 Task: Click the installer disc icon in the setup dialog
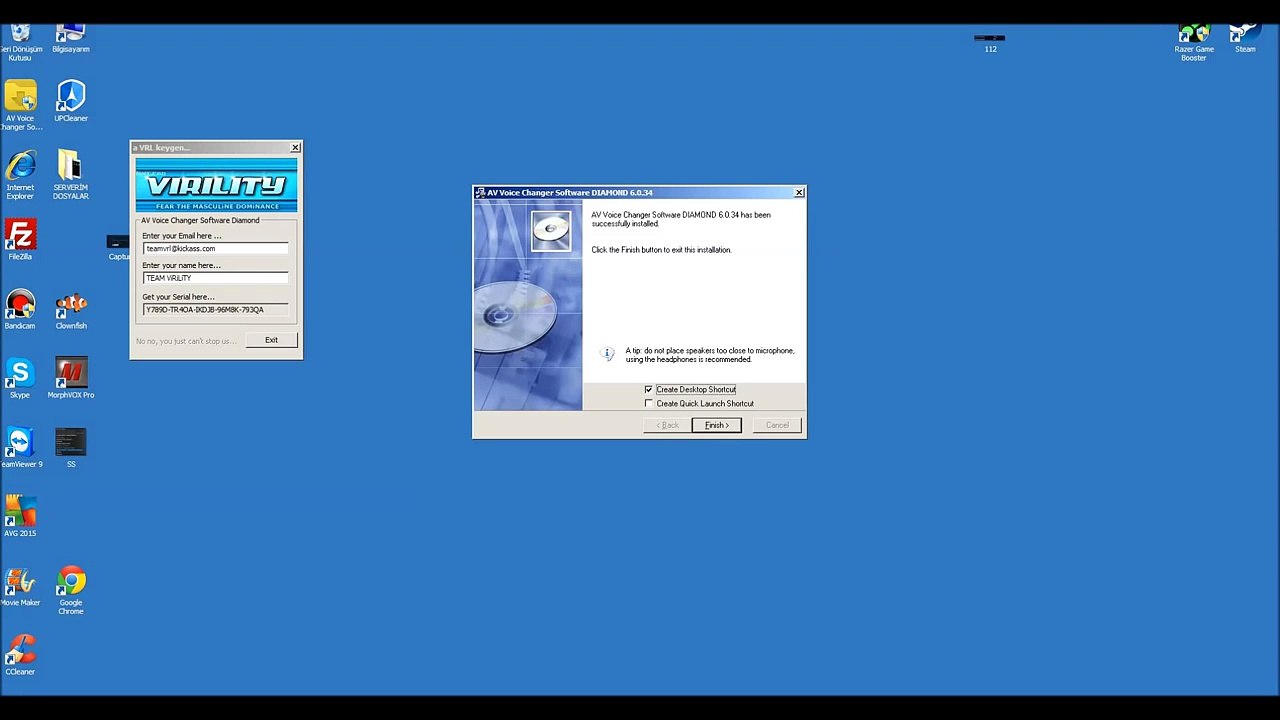click(x=551, y=231)
